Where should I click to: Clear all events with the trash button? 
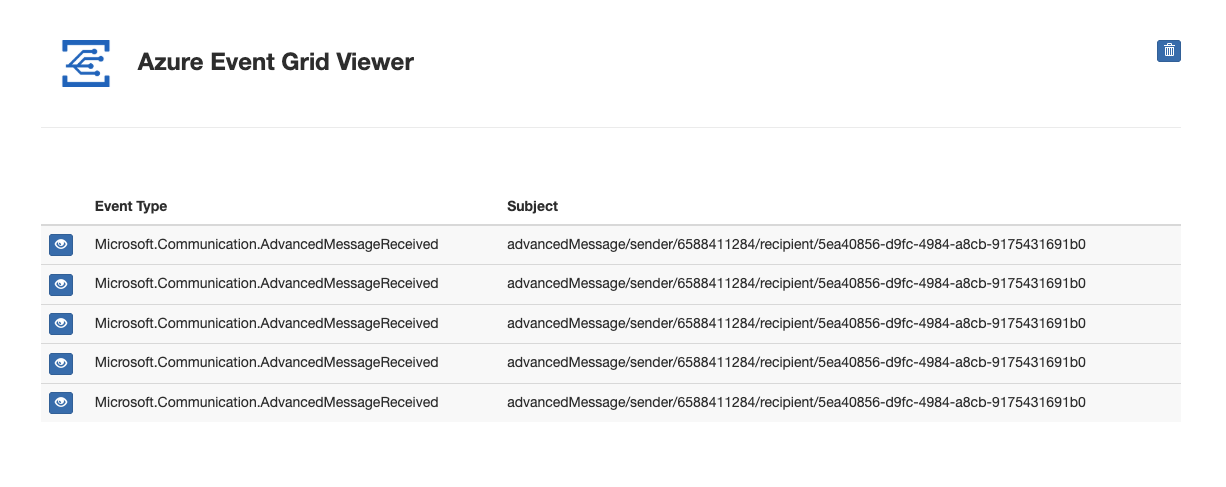coord(1168,51)
